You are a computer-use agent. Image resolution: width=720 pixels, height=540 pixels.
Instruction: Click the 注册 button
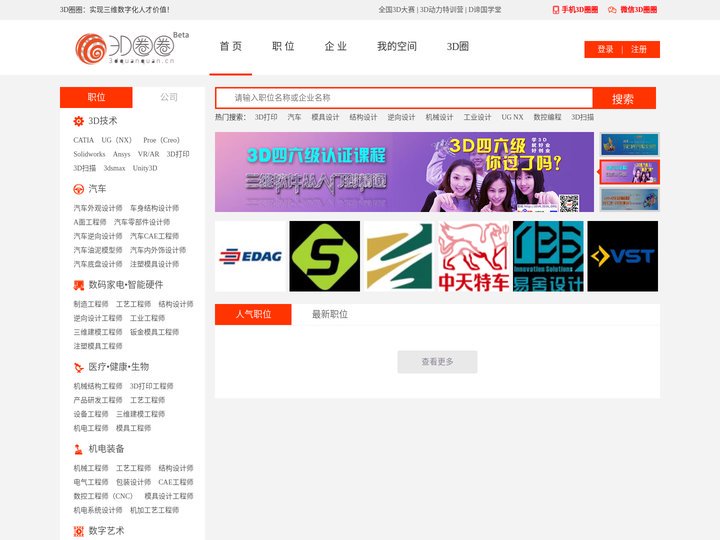[x=639, y=50]
